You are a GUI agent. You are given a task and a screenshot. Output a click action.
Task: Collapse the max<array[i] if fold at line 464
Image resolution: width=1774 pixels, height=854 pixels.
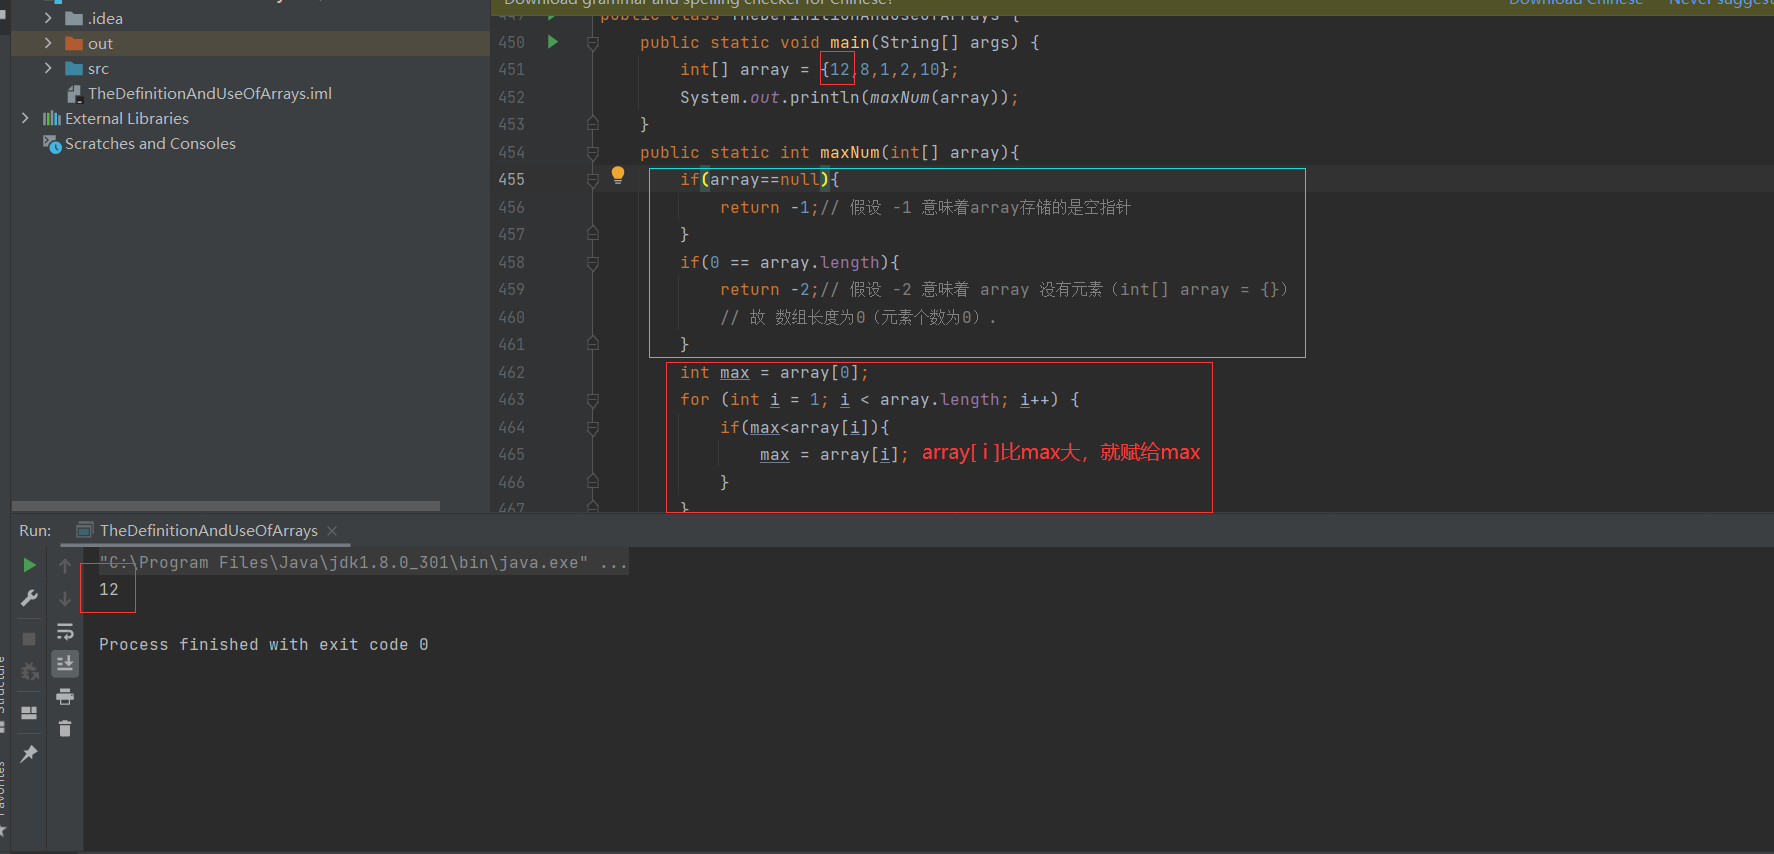(592, 428)
